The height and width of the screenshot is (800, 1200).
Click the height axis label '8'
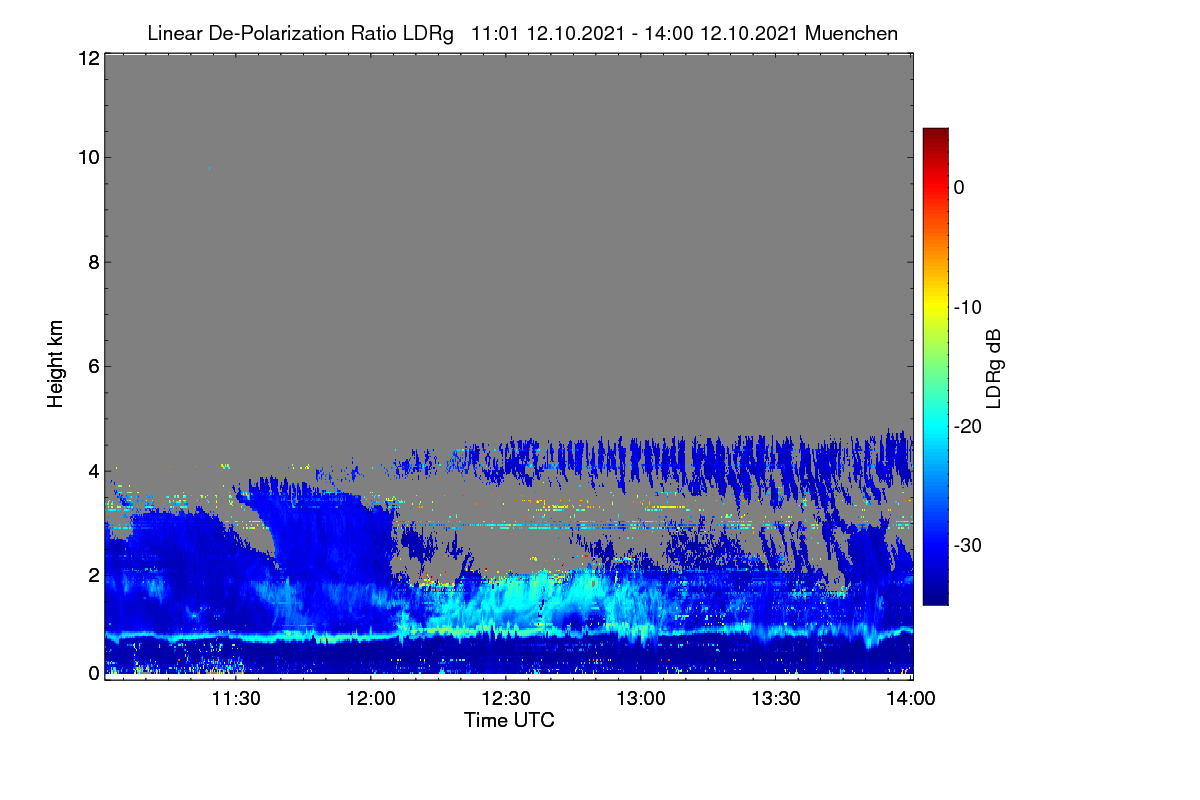[93, 262]
